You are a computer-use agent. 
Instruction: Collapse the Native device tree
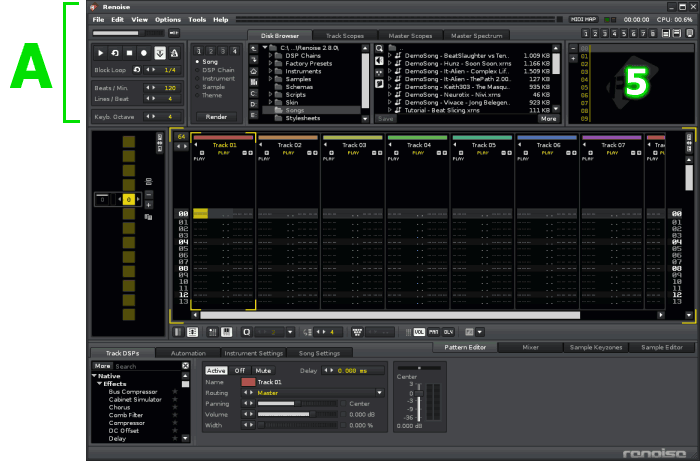[x=94, y=376]
